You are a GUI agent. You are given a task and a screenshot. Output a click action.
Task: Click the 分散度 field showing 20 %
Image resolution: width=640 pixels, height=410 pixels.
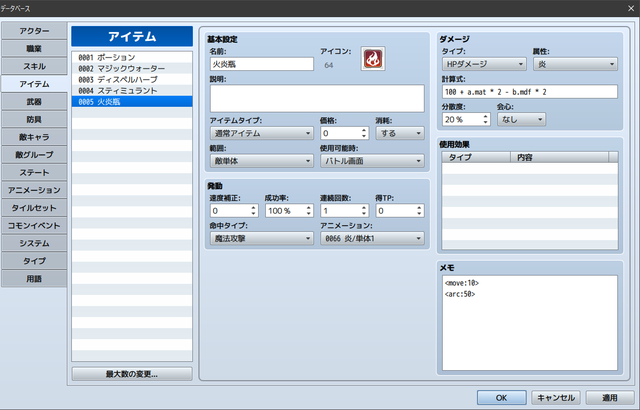click(462, 120)
